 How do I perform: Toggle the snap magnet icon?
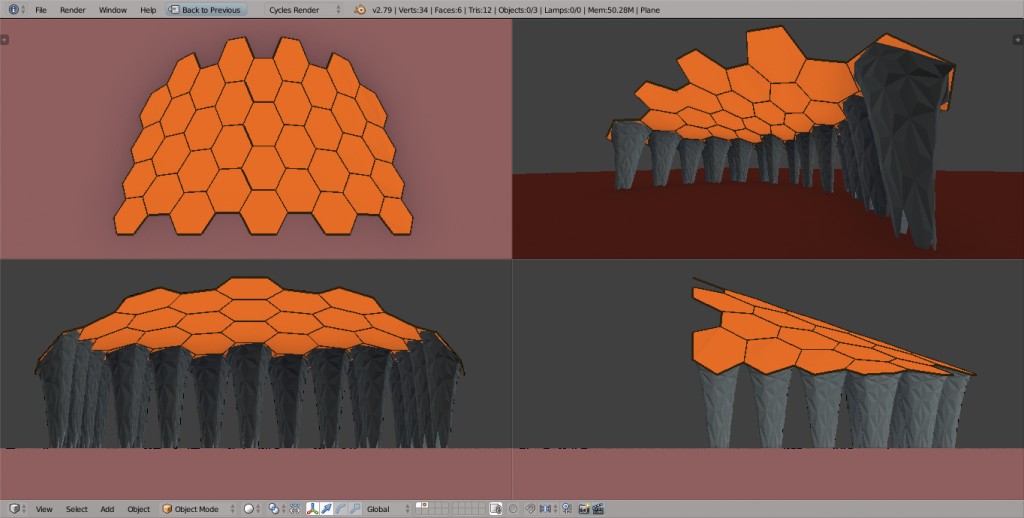pos(530,509)
